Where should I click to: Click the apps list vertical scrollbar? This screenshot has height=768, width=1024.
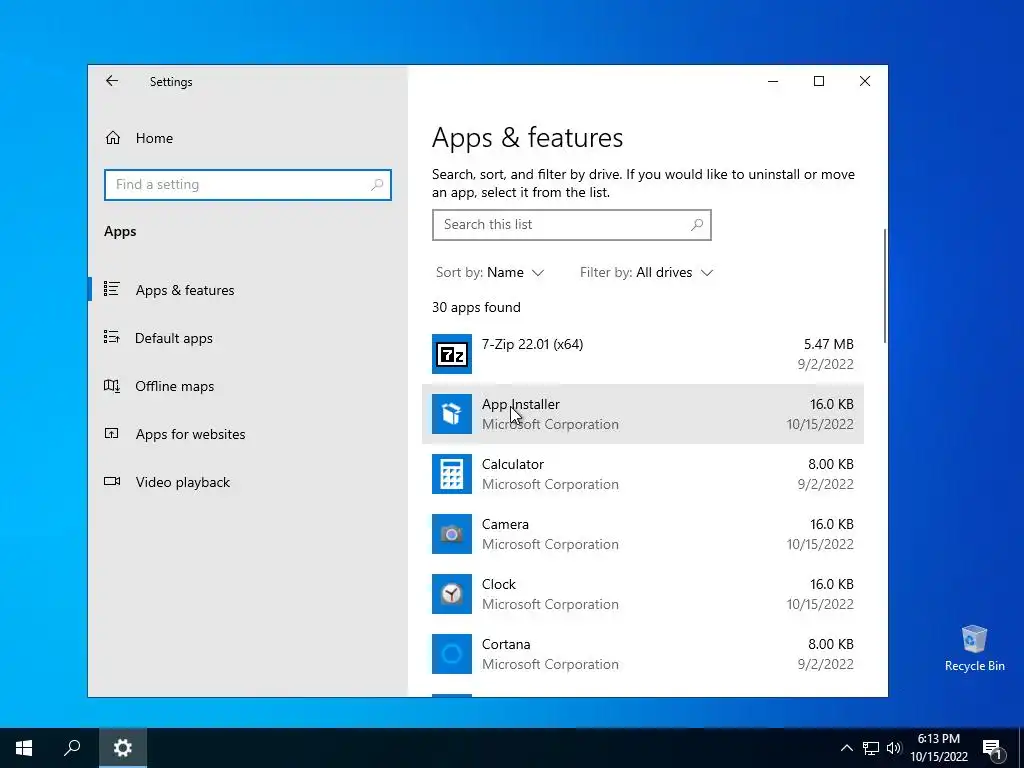pyautogui.click(x=885, y=285)
